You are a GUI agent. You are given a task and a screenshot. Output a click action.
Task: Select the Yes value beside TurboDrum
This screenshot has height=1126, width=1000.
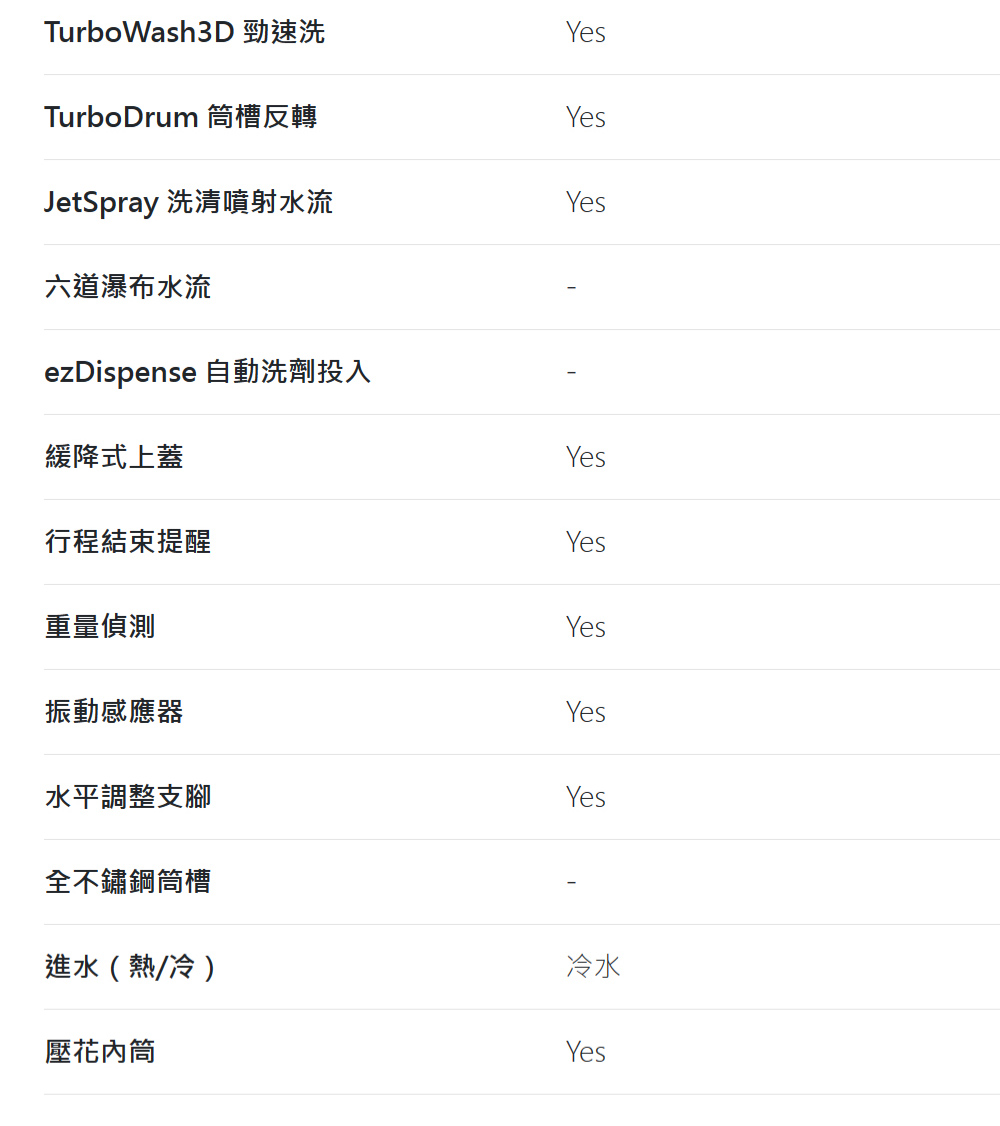coord(586,117)
